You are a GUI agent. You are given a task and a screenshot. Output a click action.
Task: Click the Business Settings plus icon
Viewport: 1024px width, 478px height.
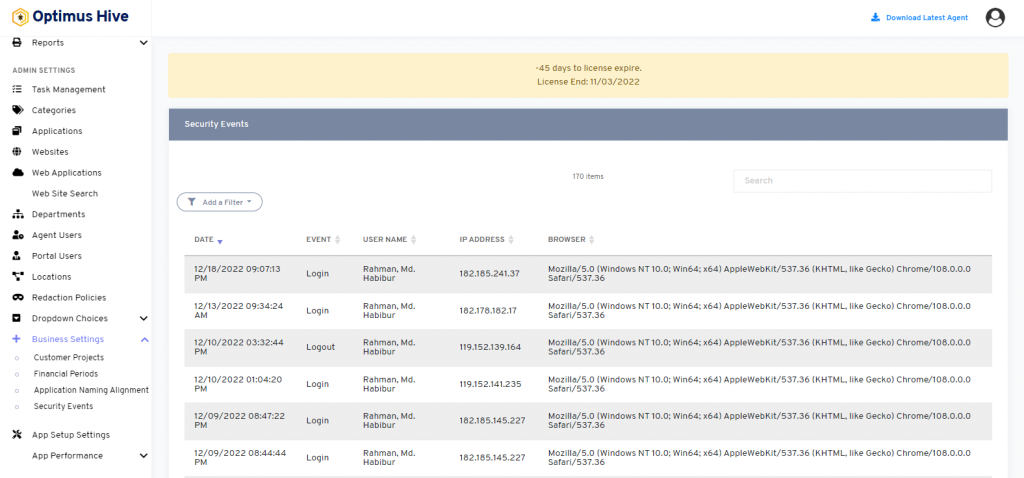point(17,340)
